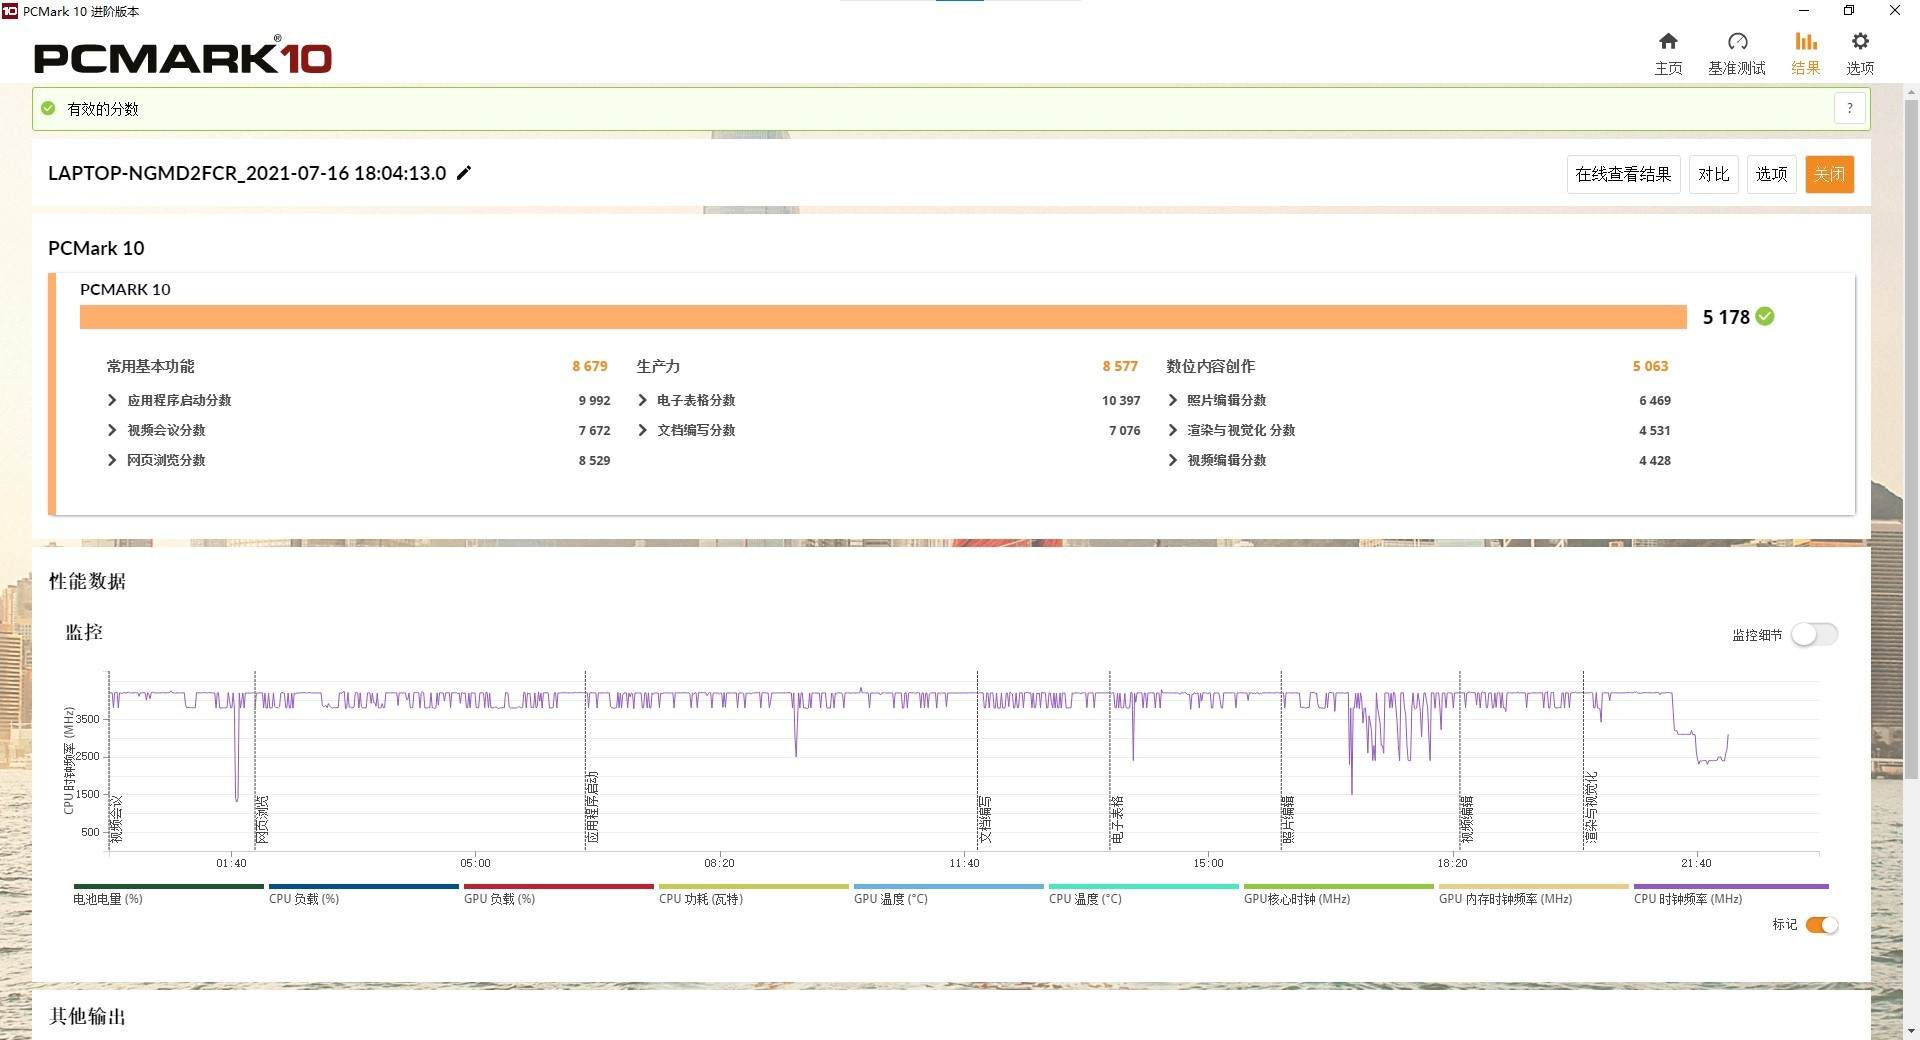Image resolution: width=1920 pixels, height=1040 pixels.
Task: Click the PCMark 10 app icon in title bar
Action: coord(10,11)
